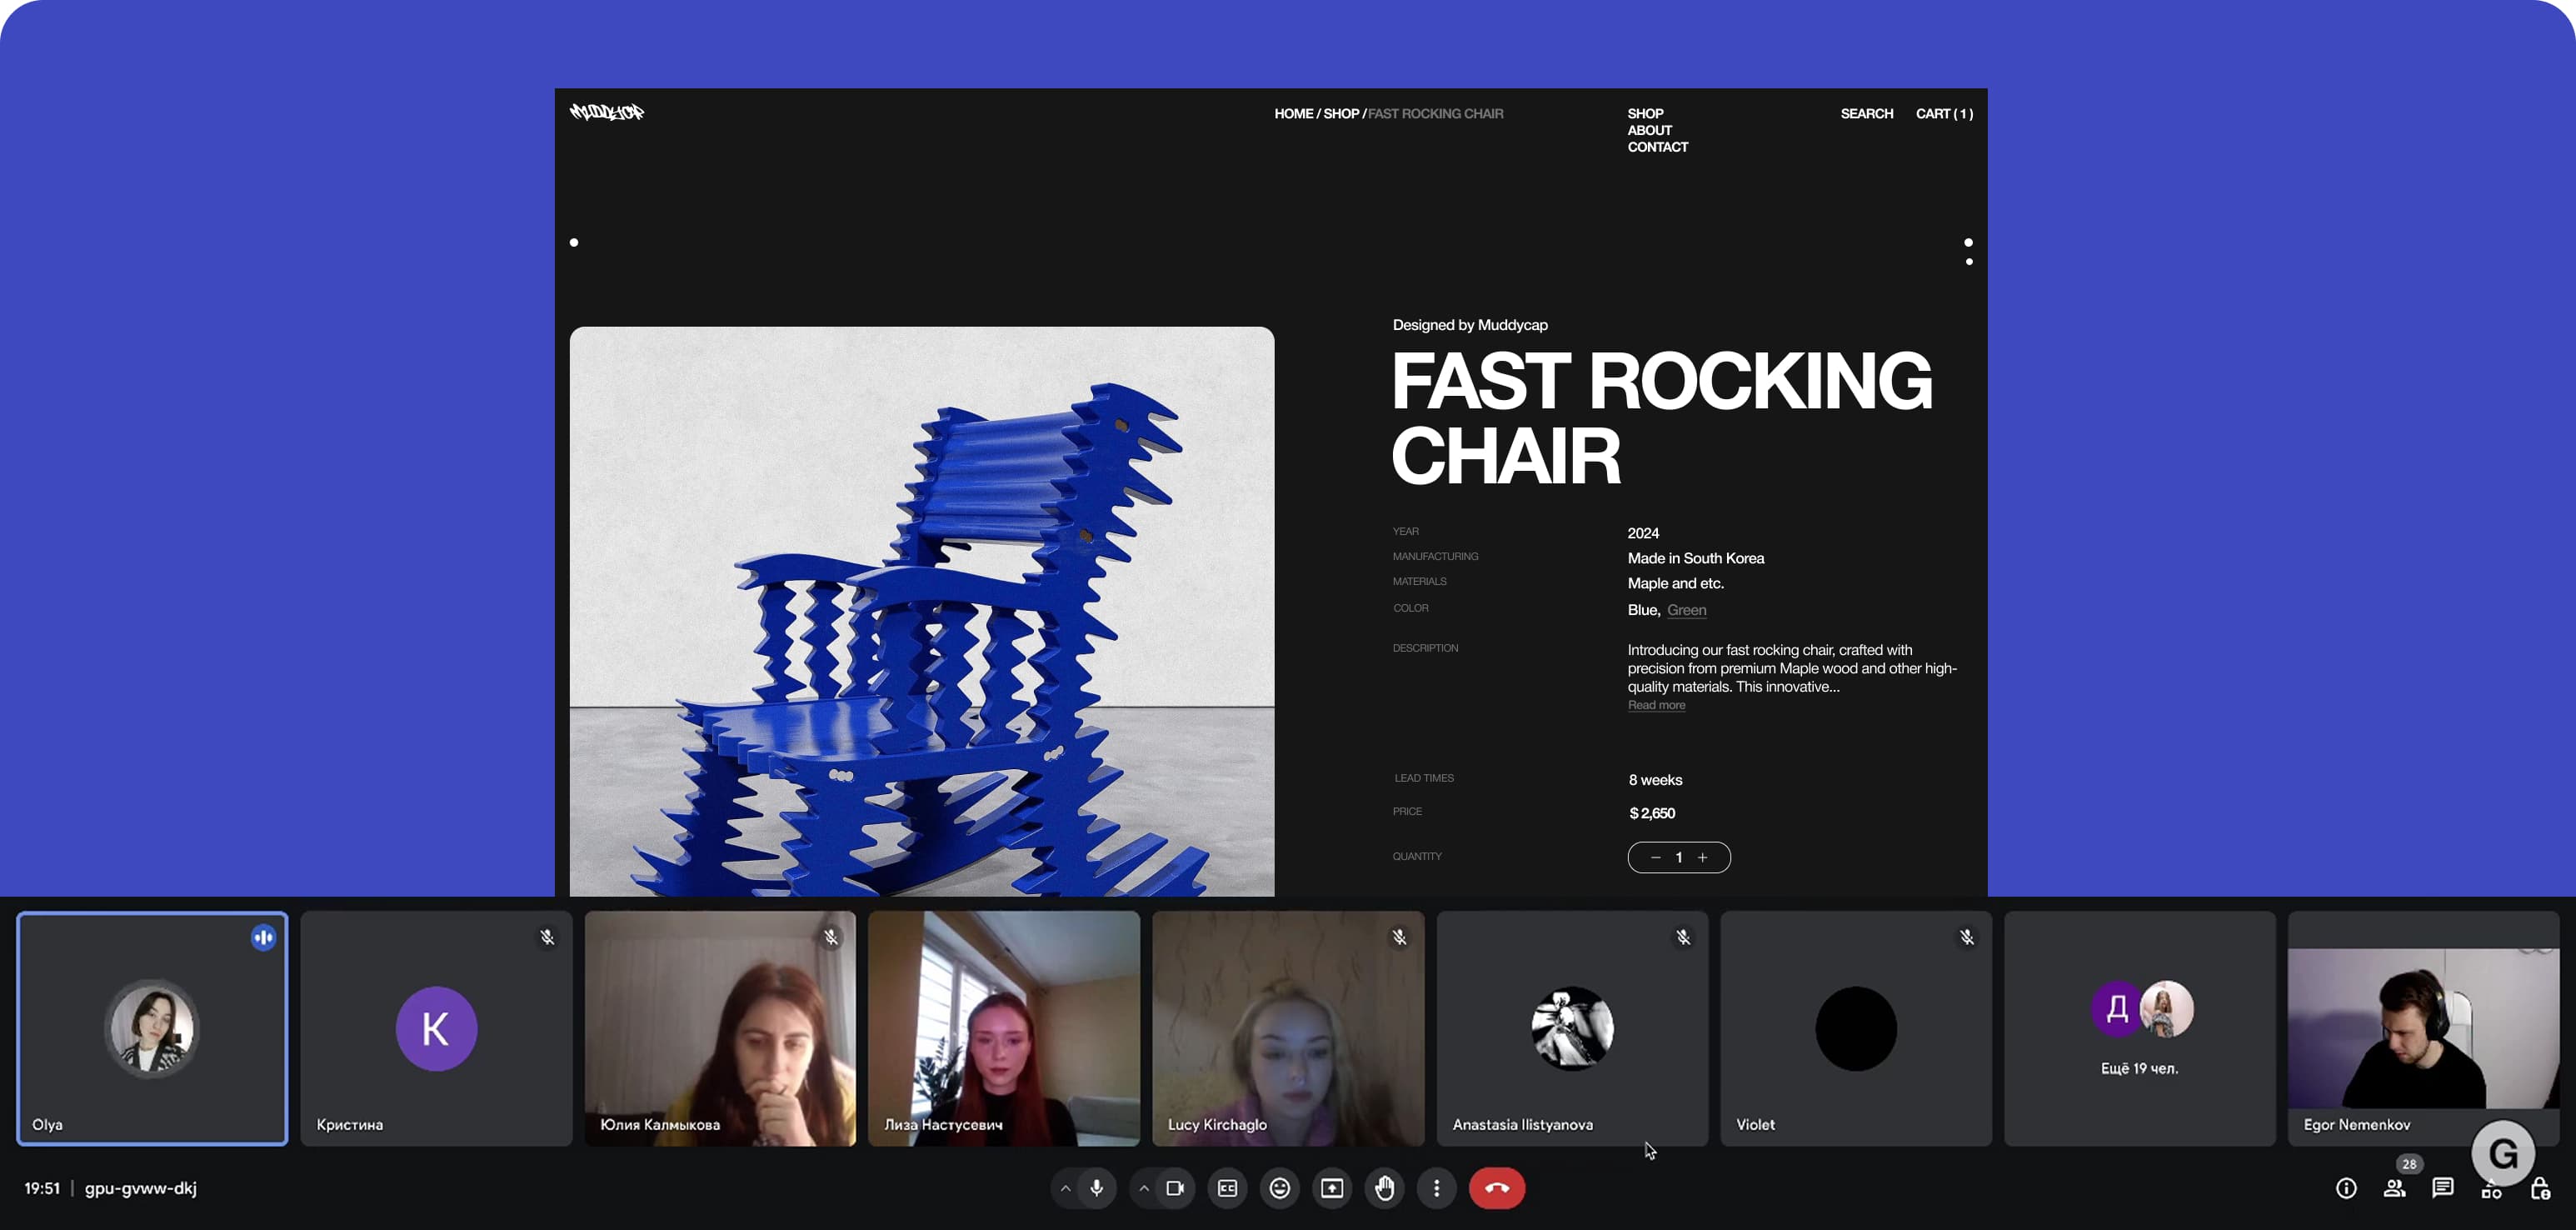Click the raise hand icon
Image resolution: width=2576 pixels, height=1230 pixels.
coord(1384,1188)
